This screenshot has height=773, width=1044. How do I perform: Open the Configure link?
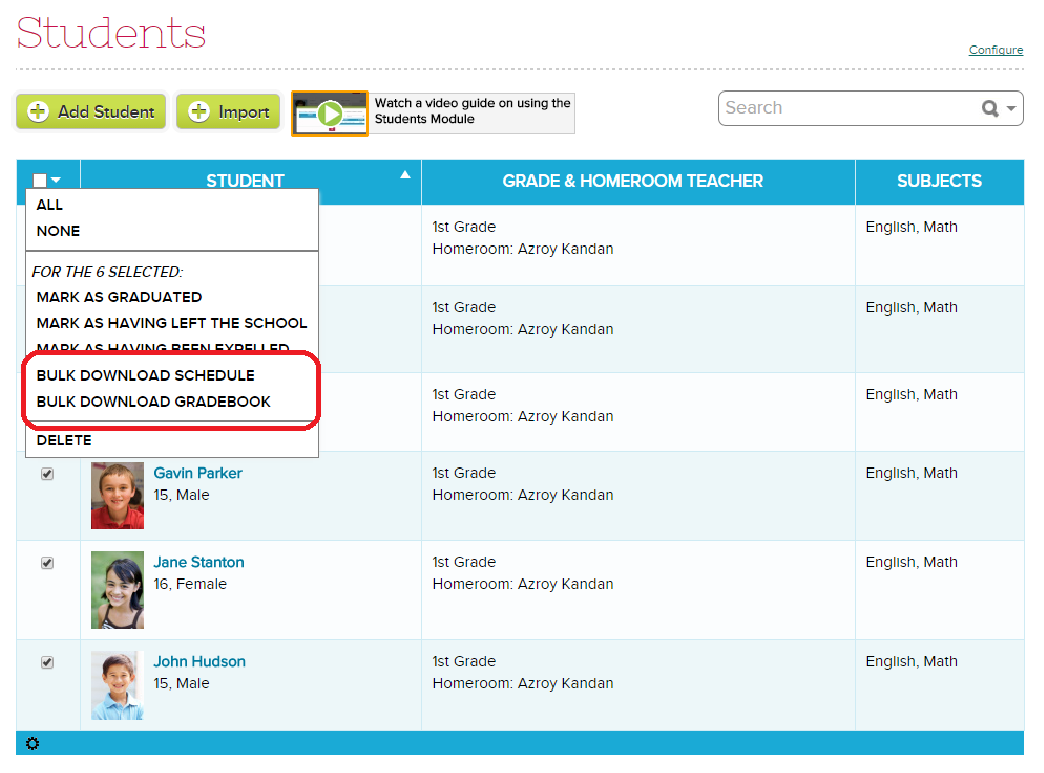point(995,50)
